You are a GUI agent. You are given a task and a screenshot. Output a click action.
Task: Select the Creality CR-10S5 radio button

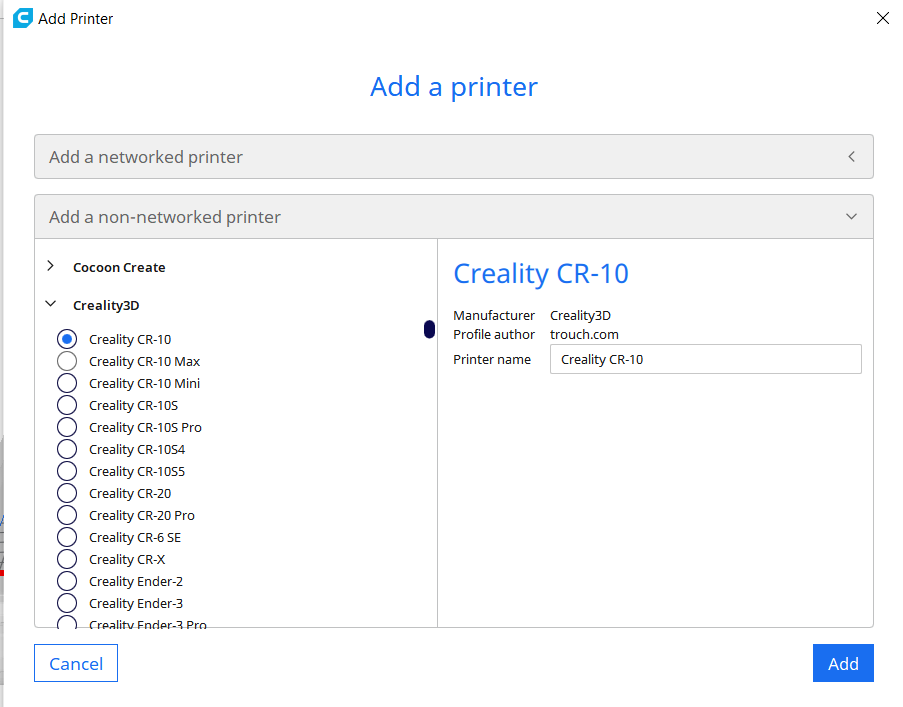(67, 471)
